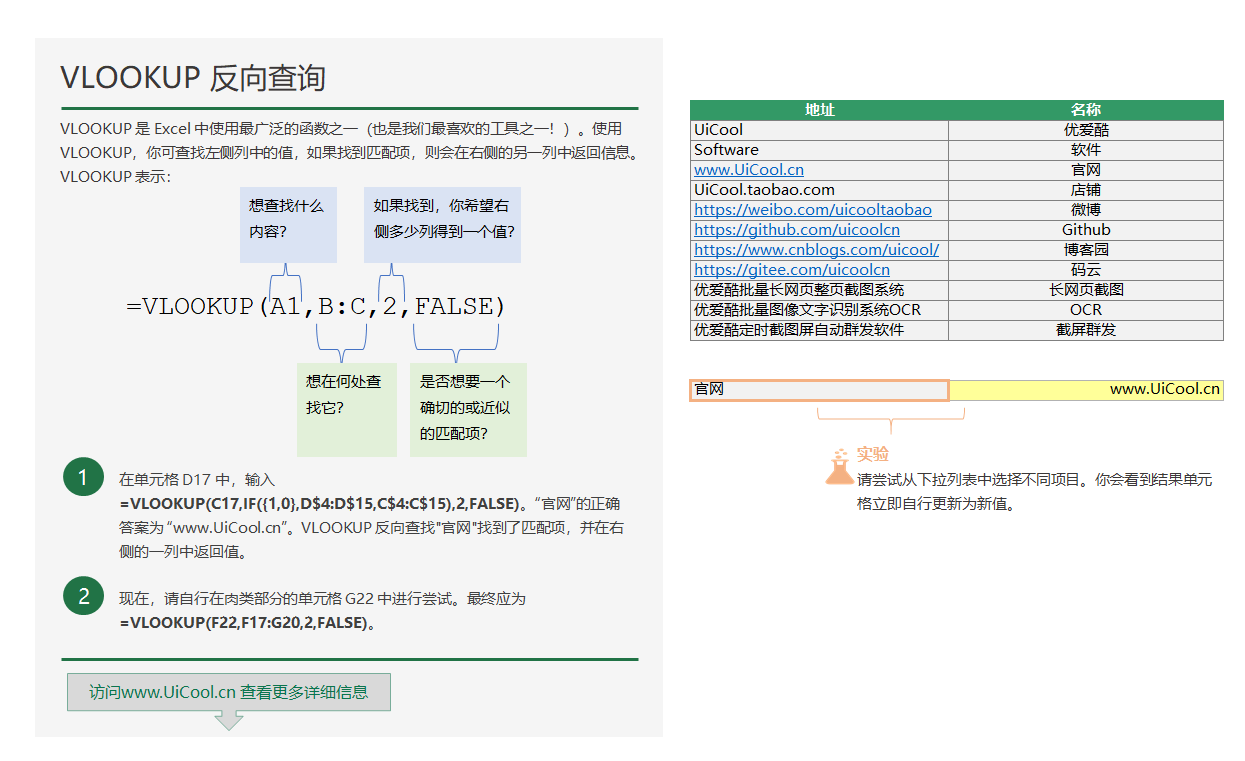Select the UiCool.taobao.com cell
The height and width of the screenshot is (761, 1245).
pos(819,190)
